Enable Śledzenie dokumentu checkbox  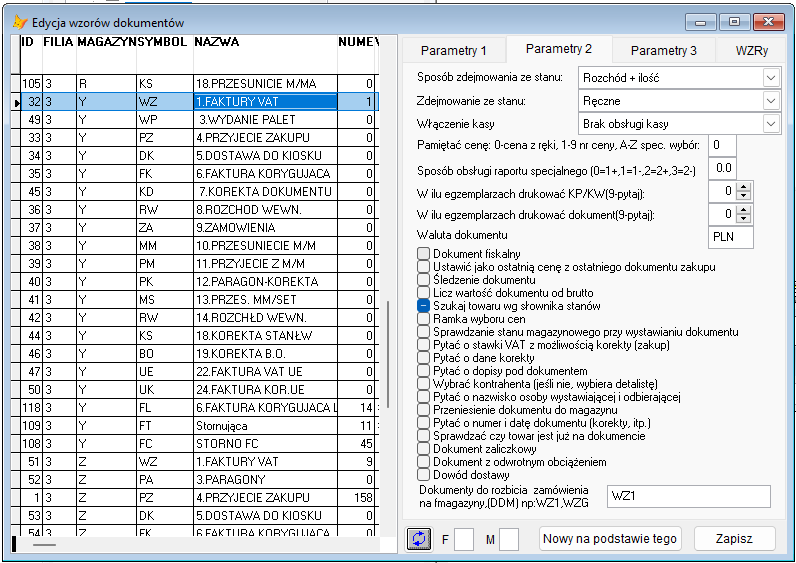pyautogui.click(x=423, y=279)
